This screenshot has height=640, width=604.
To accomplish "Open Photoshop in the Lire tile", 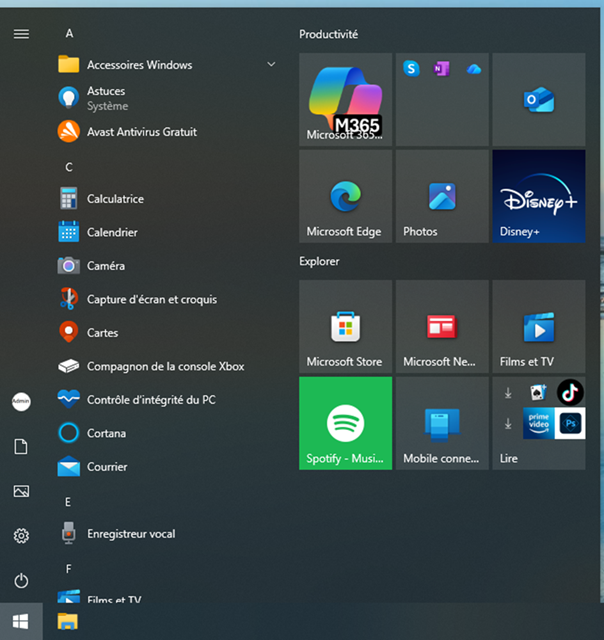I will coord(570,423).
